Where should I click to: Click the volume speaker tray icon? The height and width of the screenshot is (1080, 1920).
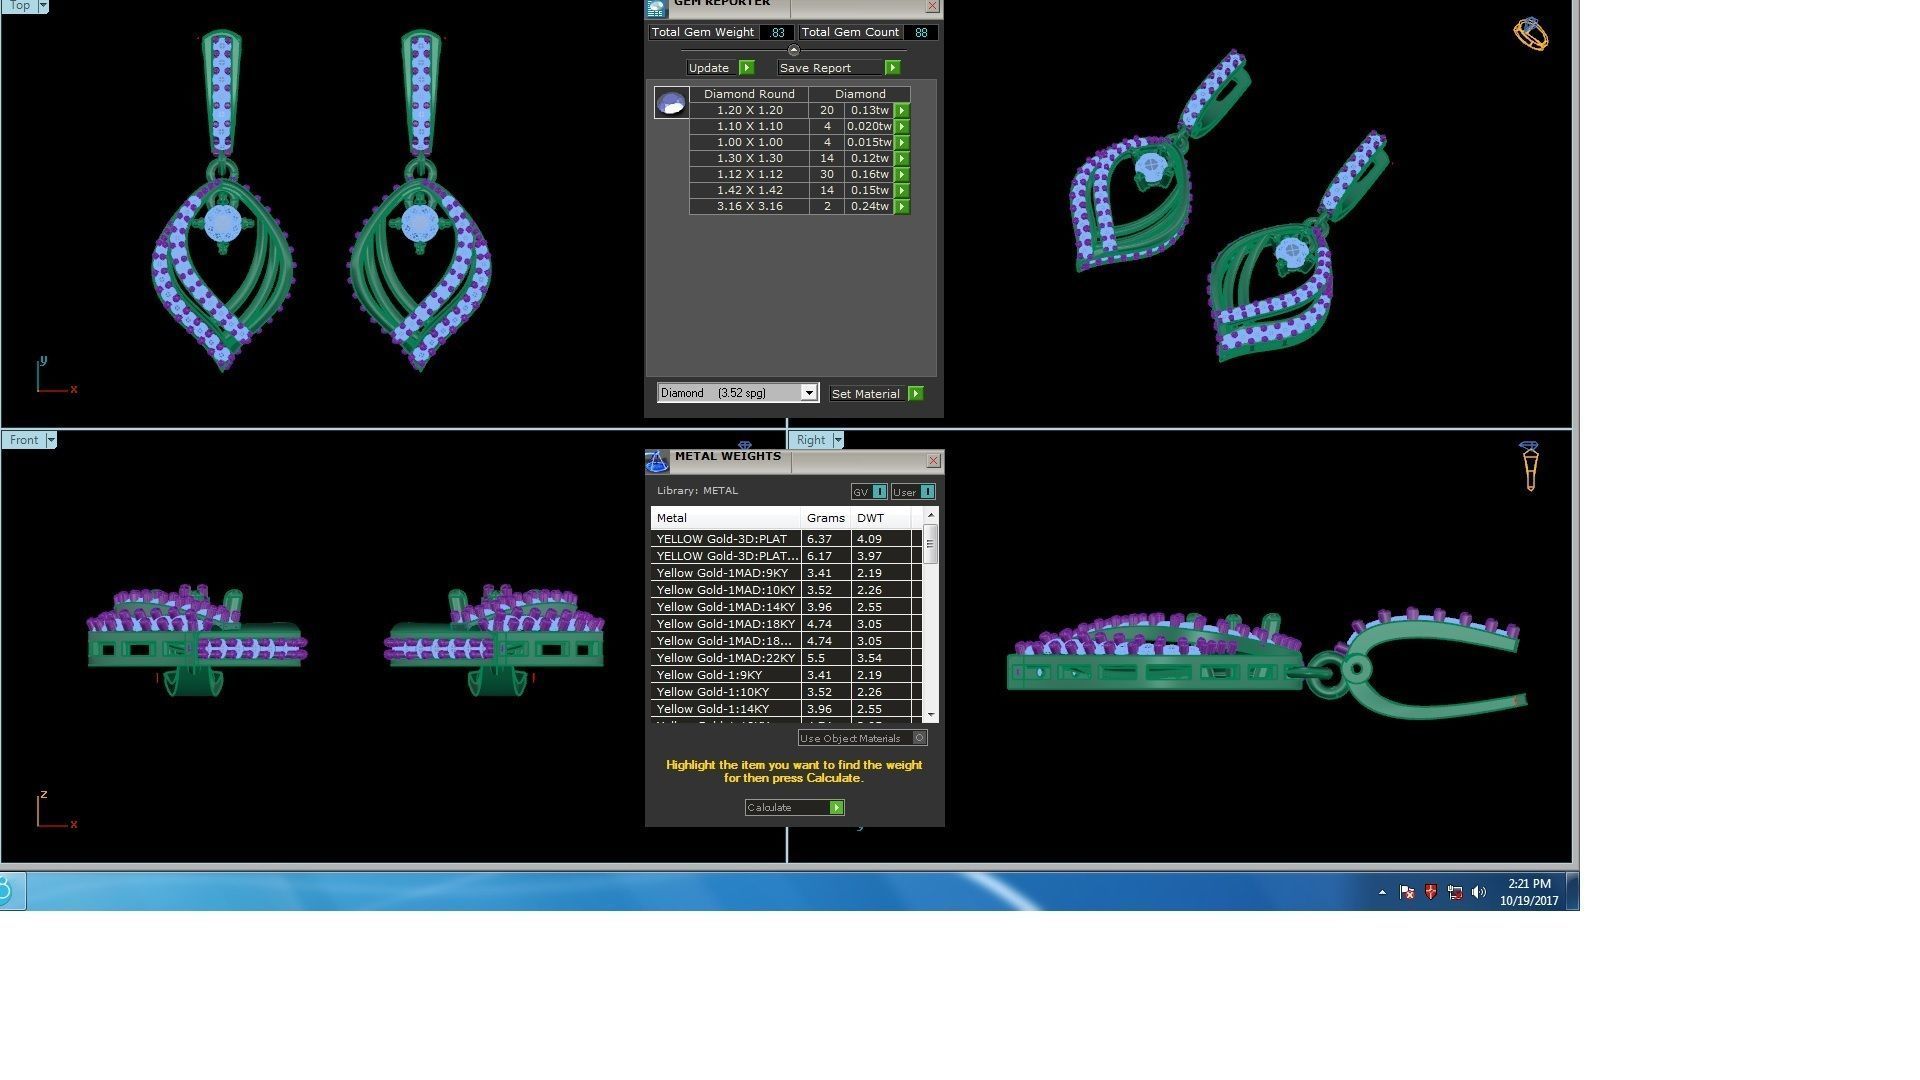(1479, 892)
